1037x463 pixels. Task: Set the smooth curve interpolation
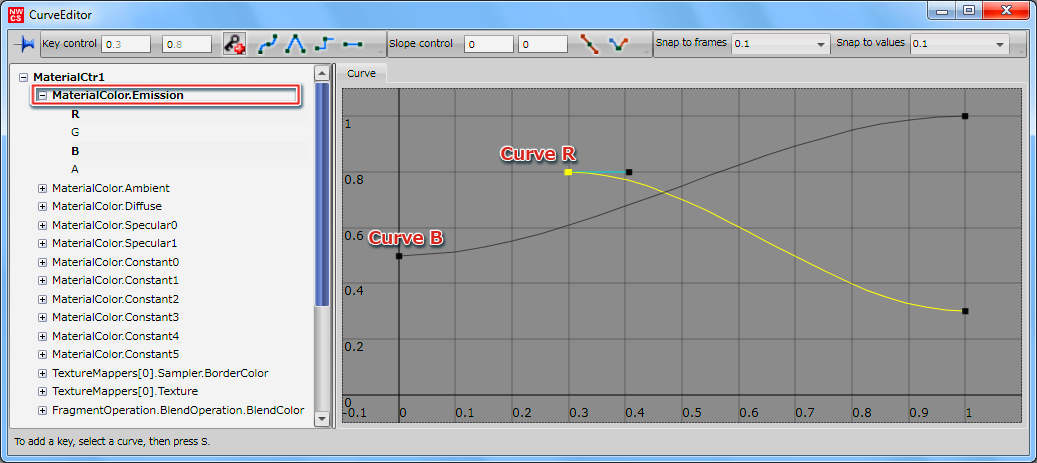pos(267,44)
